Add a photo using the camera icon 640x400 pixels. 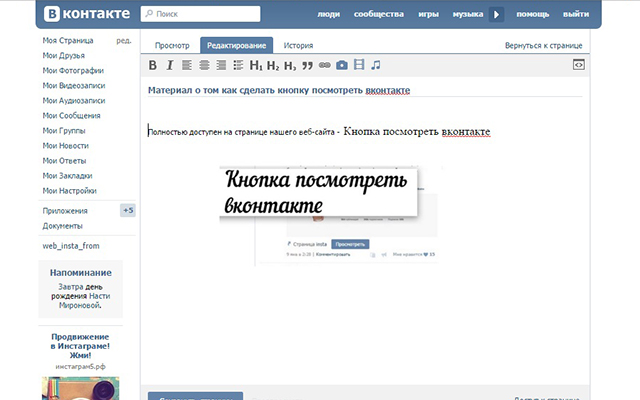(x=342, y=65)
